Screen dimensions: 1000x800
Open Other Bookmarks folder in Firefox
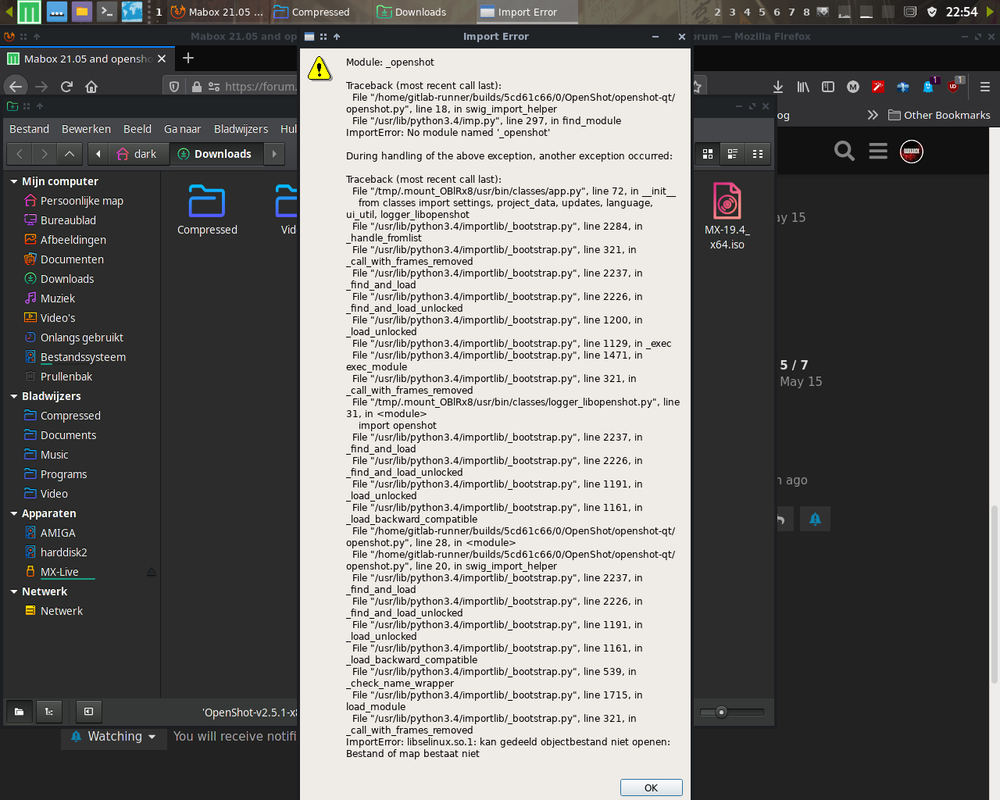[x=939, y=115]
